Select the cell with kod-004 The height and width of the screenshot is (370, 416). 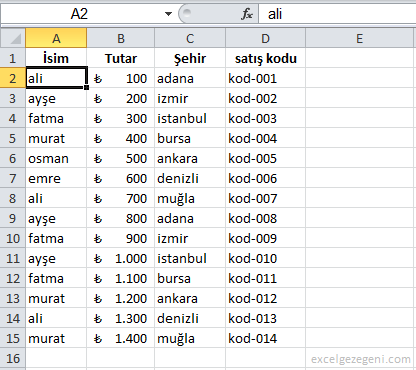[x=265, y=138]
